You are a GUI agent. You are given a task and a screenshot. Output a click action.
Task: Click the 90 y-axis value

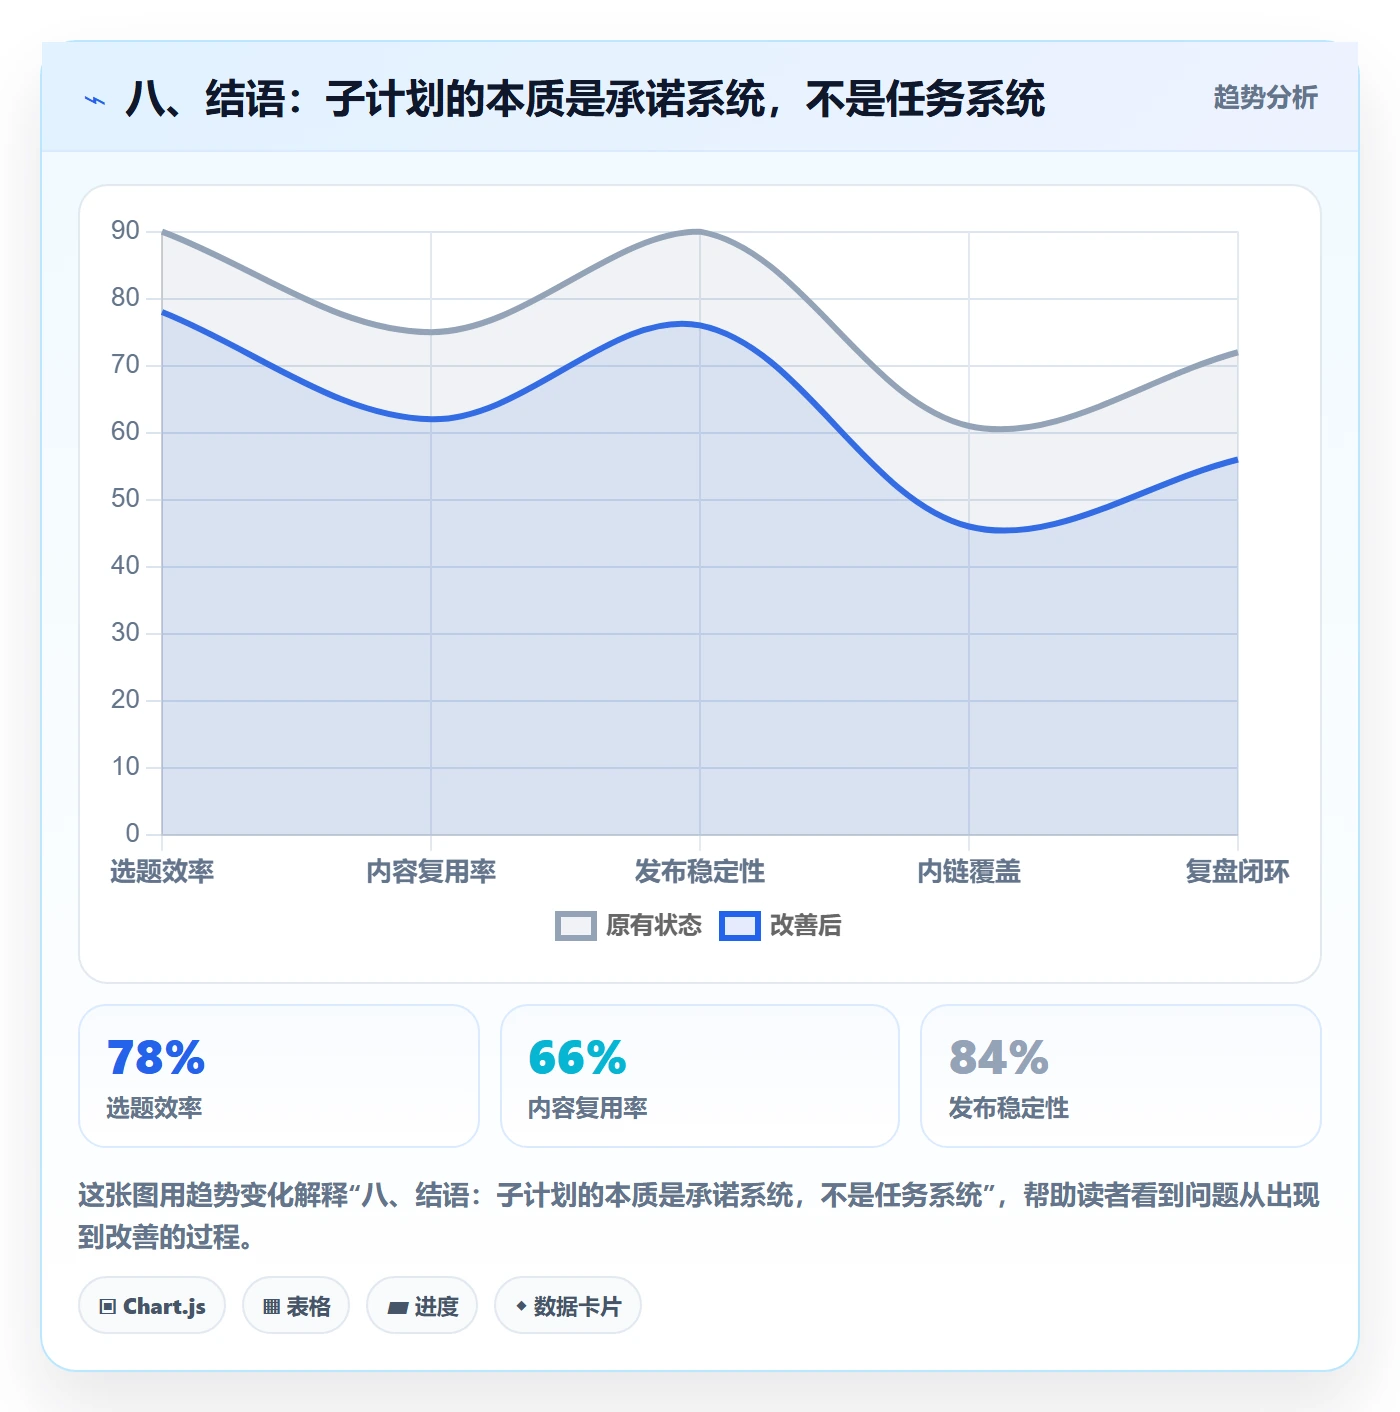point(125,231)
